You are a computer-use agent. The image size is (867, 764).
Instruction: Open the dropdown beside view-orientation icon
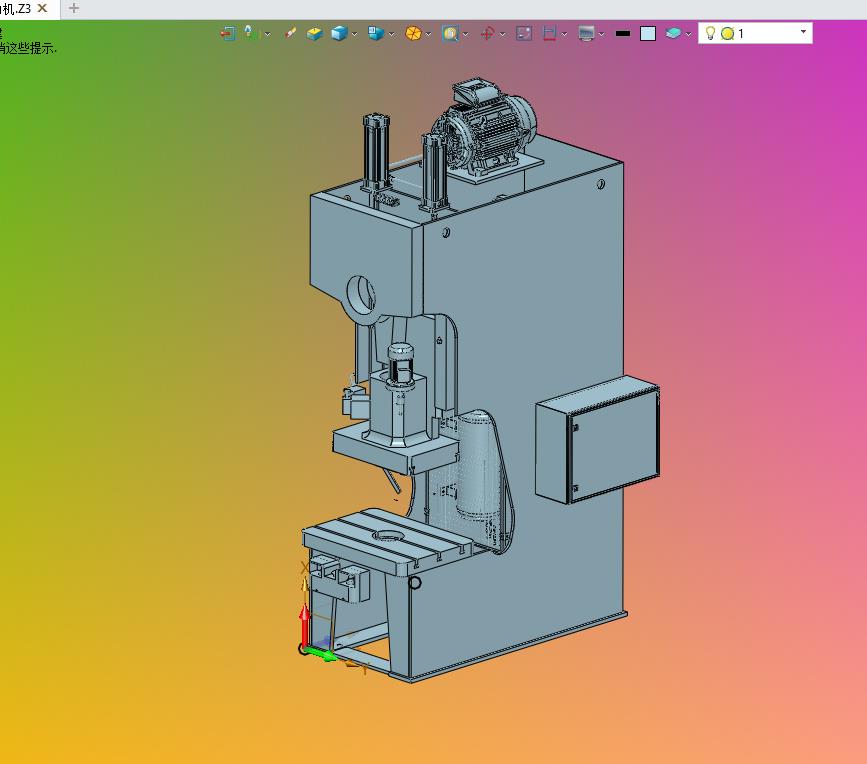[391, 34]
